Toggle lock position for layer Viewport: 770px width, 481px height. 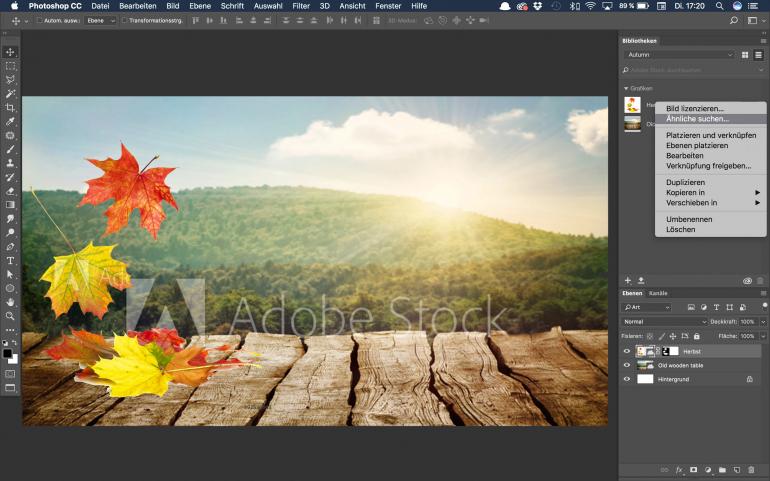click(x=673, y=337)
